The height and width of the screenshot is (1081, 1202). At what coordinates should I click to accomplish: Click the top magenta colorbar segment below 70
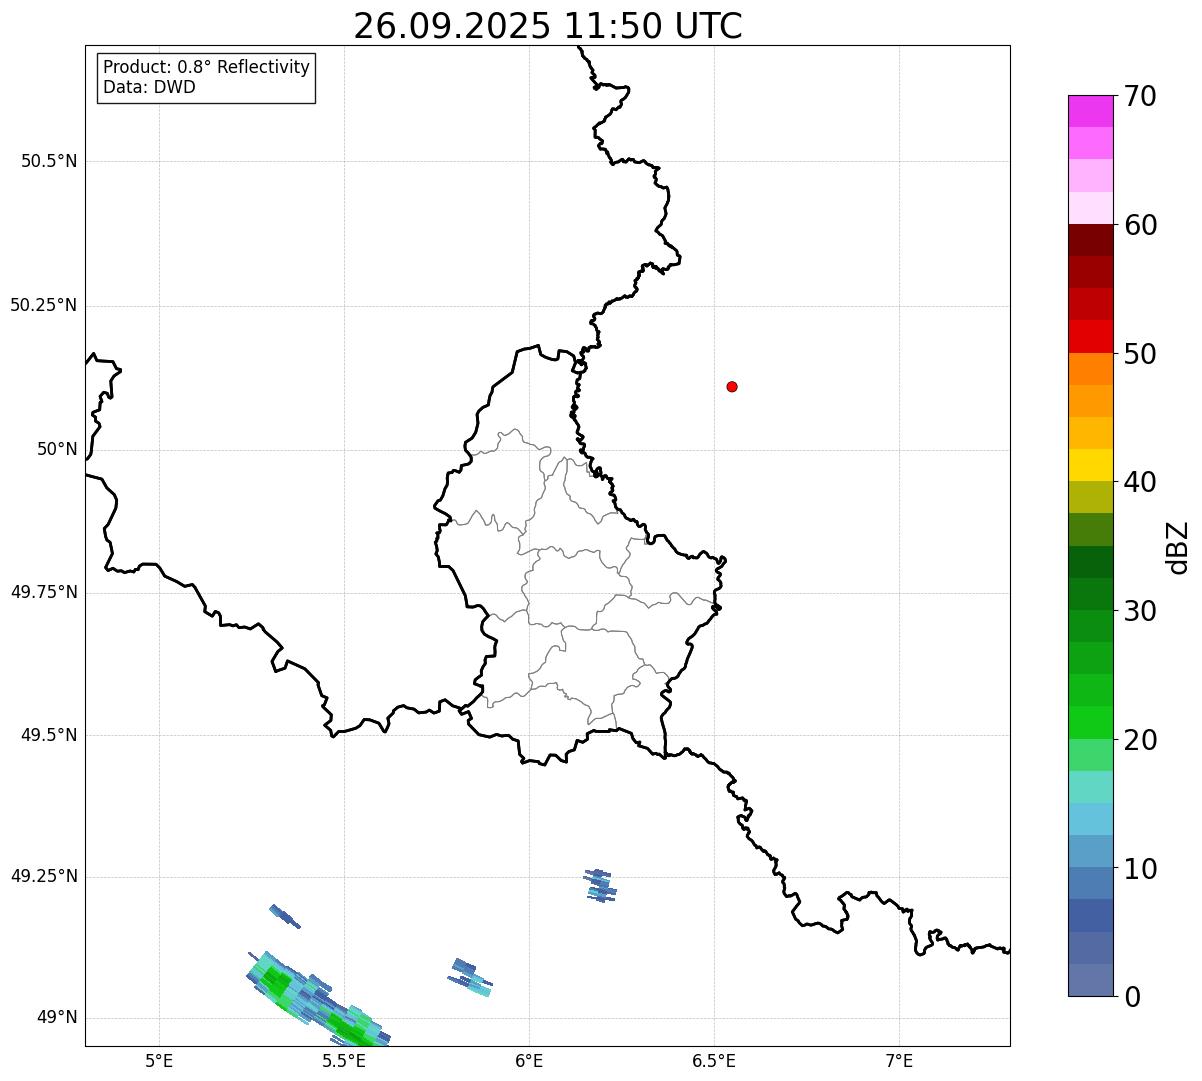pos(1090,111)
